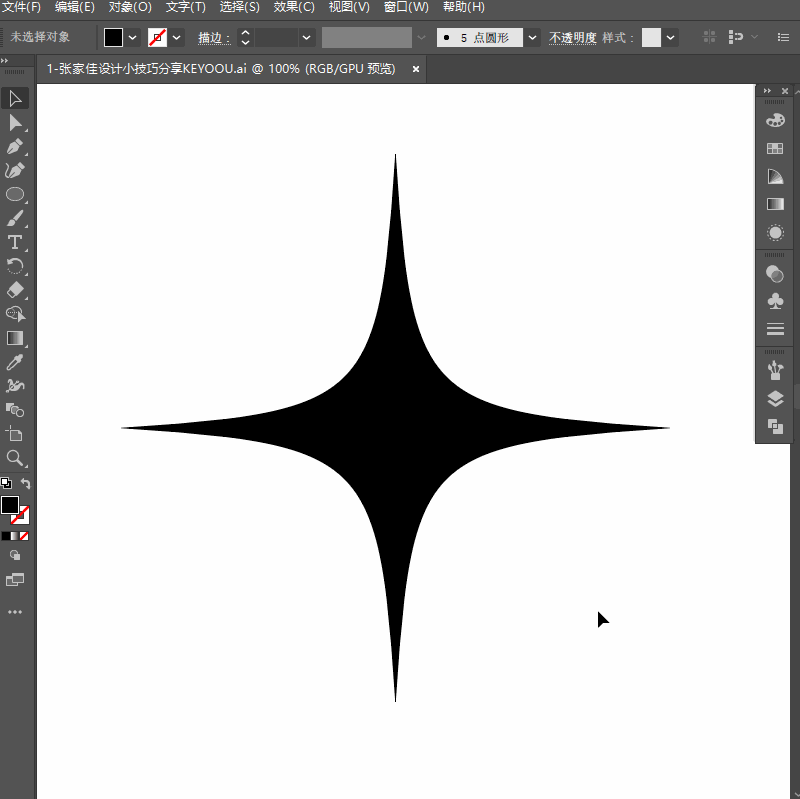Apply None mode button under fill box
Viewport: 800px width, 799px height.
24,536
